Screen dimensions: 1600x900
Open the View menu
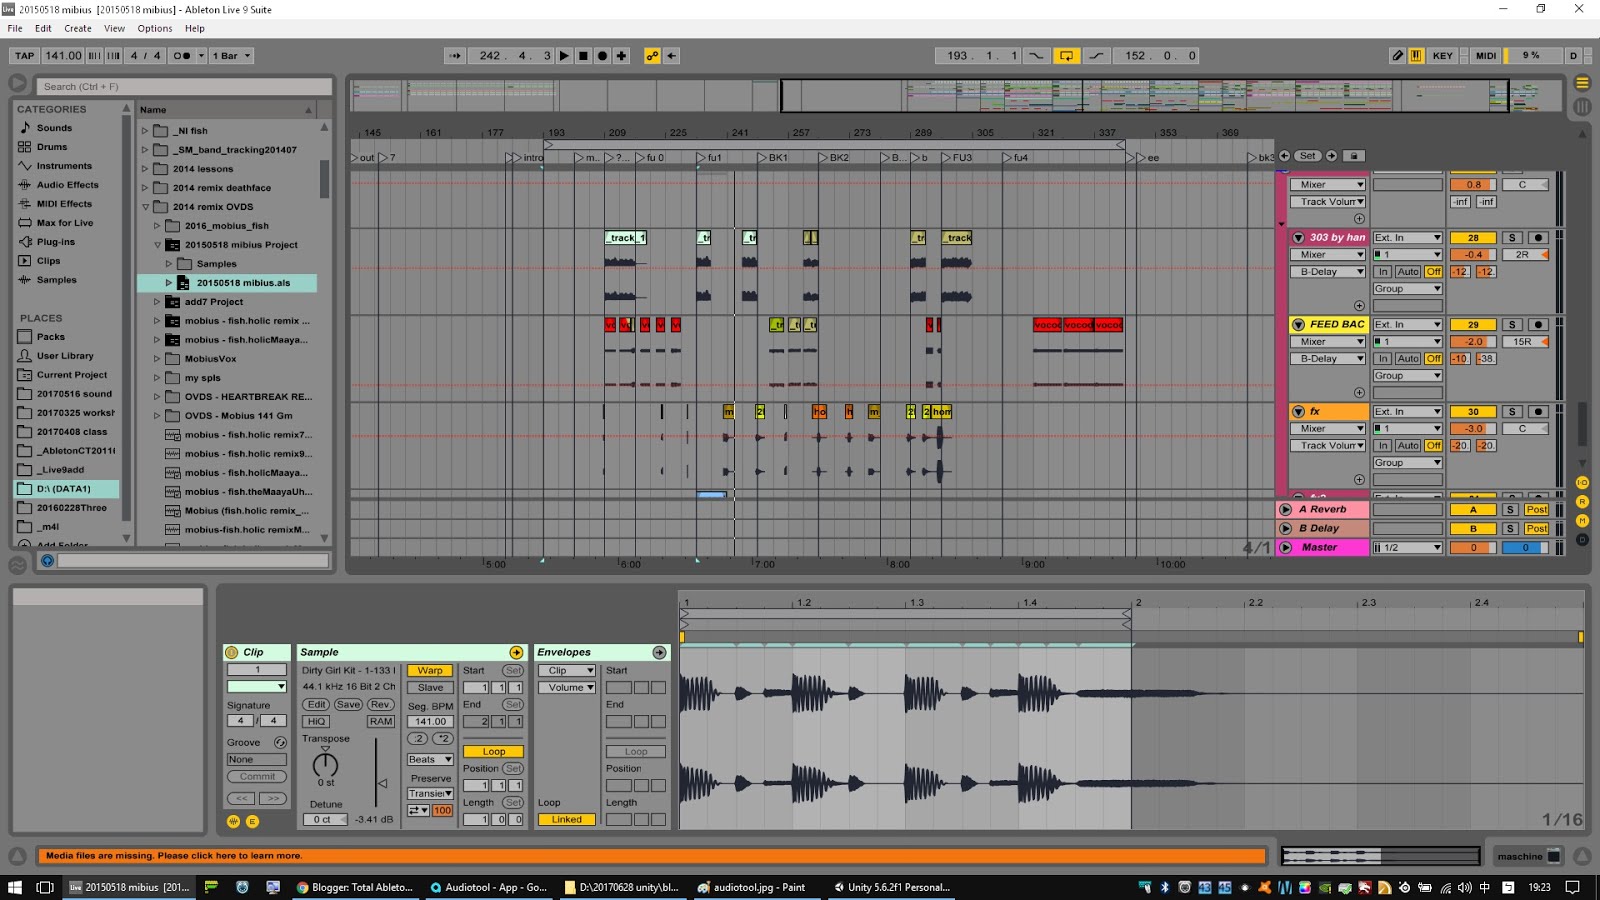coord(115,29)
